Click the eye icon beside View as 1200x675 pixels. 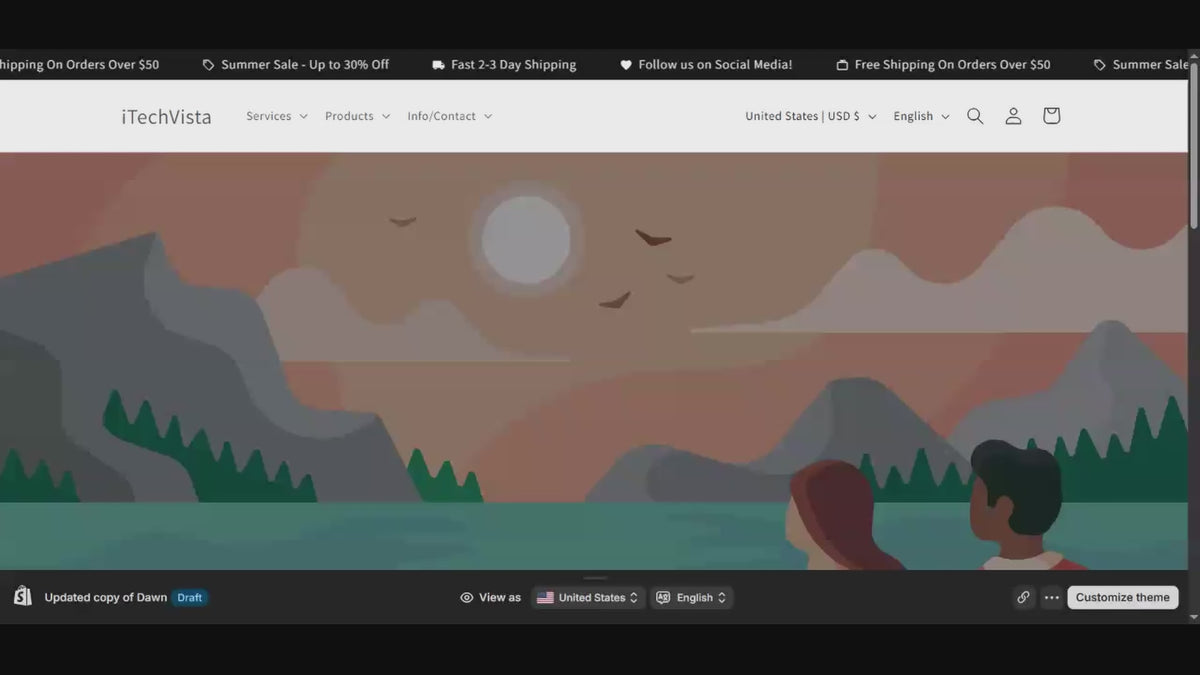pyautogui.click(x=466, y=597)
